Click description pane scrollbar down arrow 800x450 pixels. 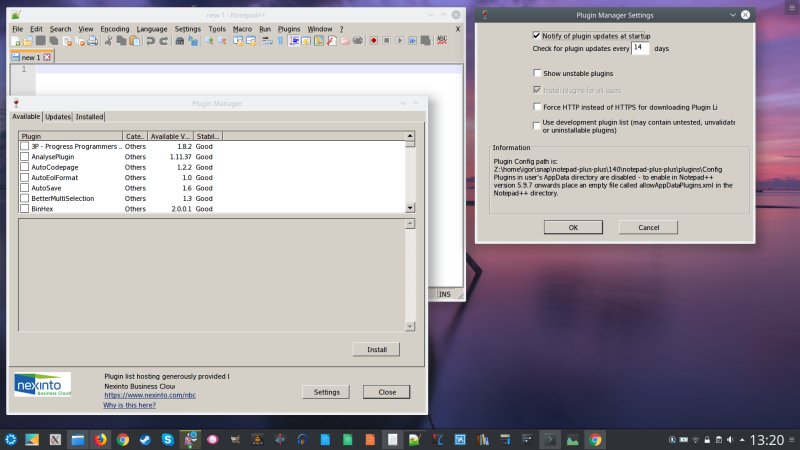[410, 326]
